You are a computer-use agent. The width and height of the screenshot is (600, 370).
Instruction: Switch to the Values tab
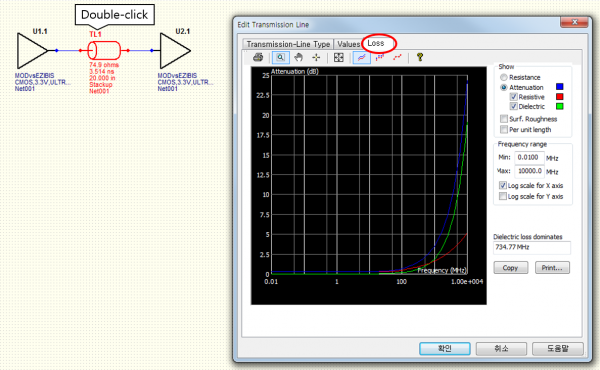pyautogui.click(x=348, y=44)
